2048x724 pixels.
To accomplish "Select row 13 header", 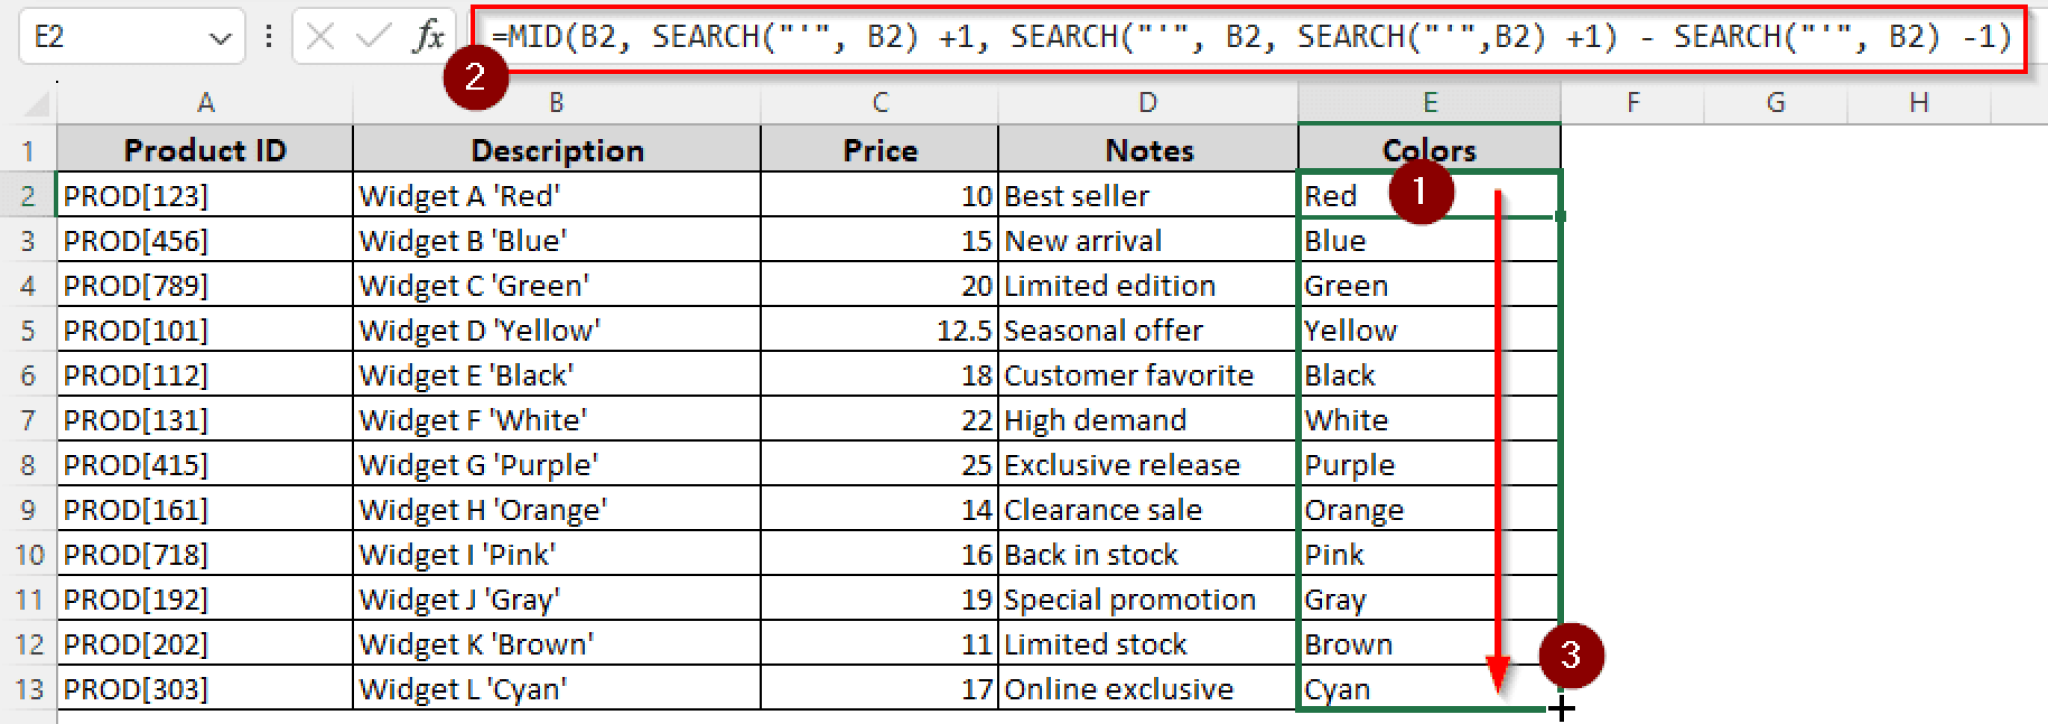I will [x=28, y=689].
